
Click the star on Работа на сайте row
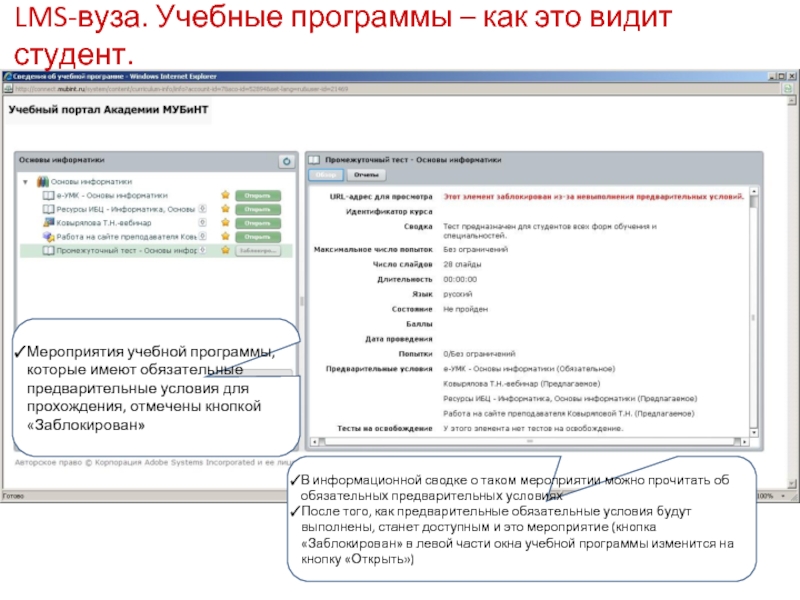[226, 236]
